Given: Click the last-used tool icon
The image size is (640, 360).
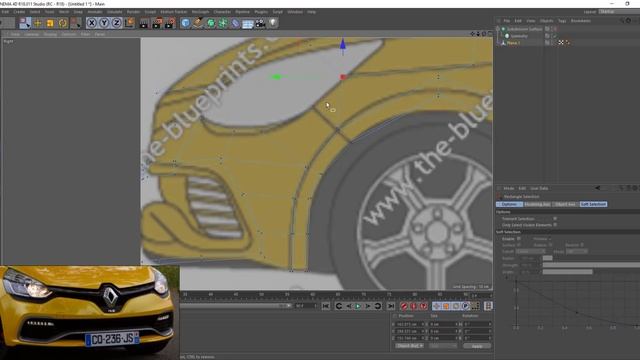Looking at the screenshot, I should (75, 23).
